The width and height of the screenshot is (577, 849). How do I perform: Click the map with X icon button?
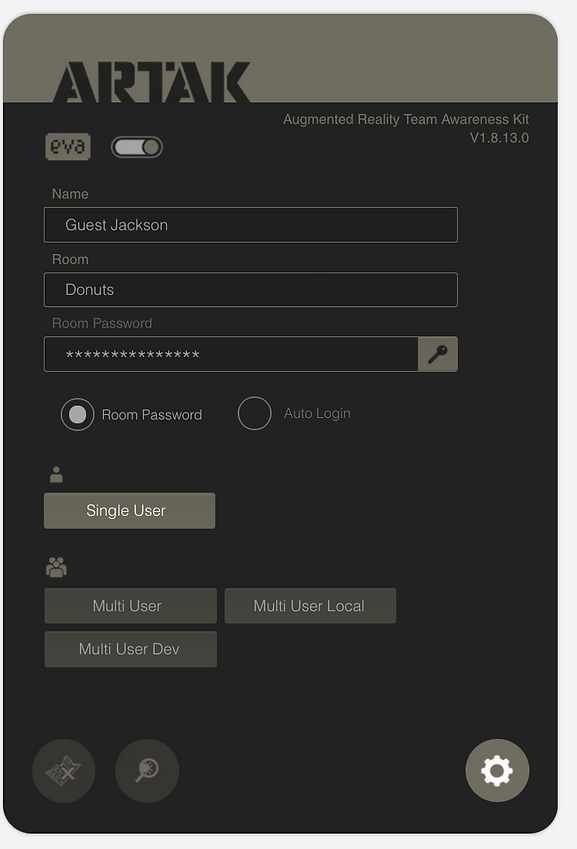coord(64,770)
